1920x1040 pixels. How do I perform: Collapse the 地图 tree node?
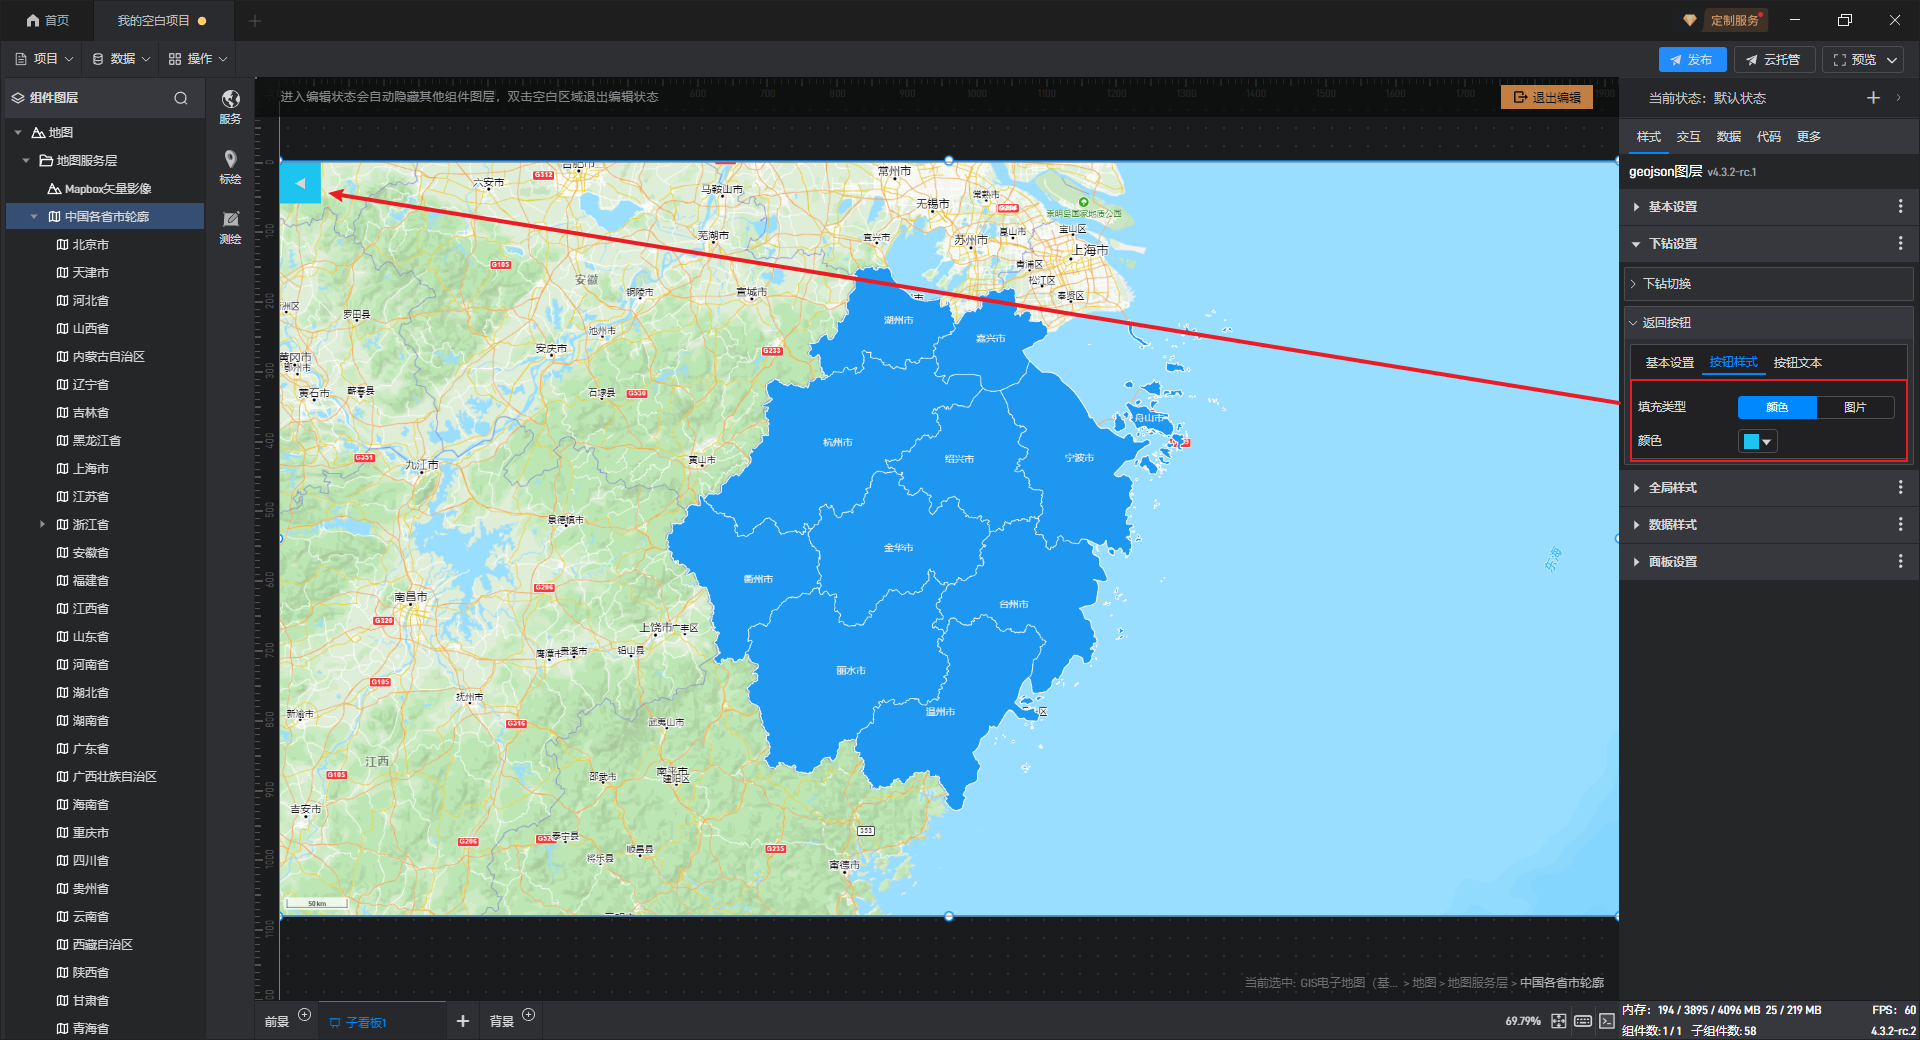(18, 132)
